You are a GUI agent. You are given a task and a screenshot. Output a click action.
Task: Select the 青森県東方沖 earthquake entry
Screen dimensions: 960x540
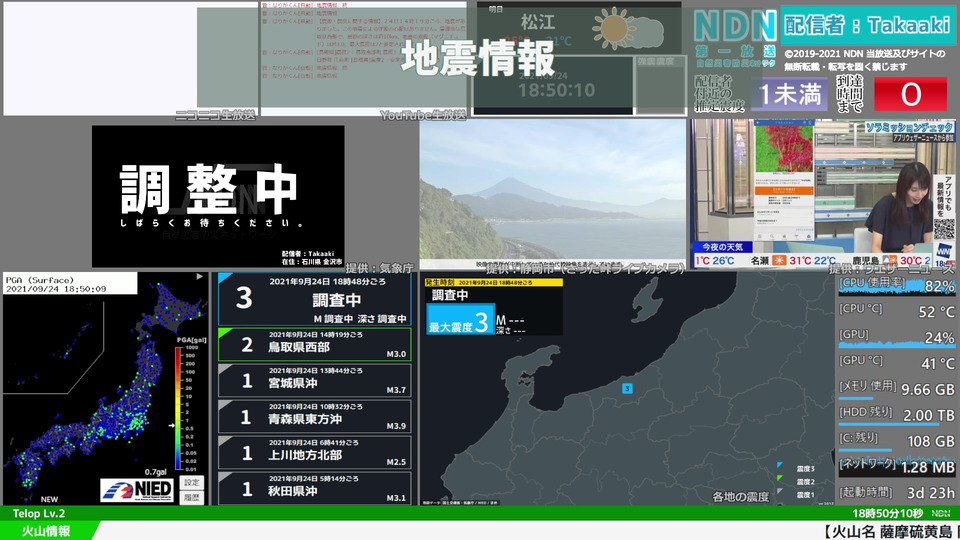click(315, 416)
